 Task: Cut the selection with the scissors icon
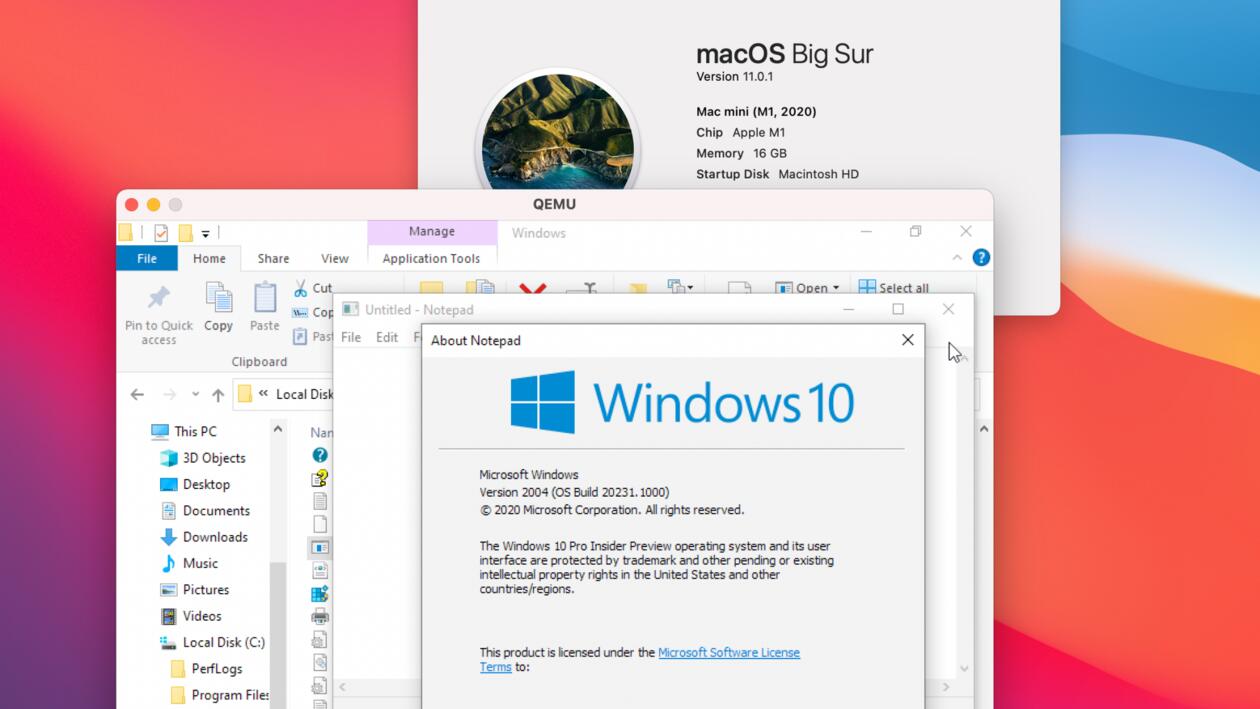(312, 288)
